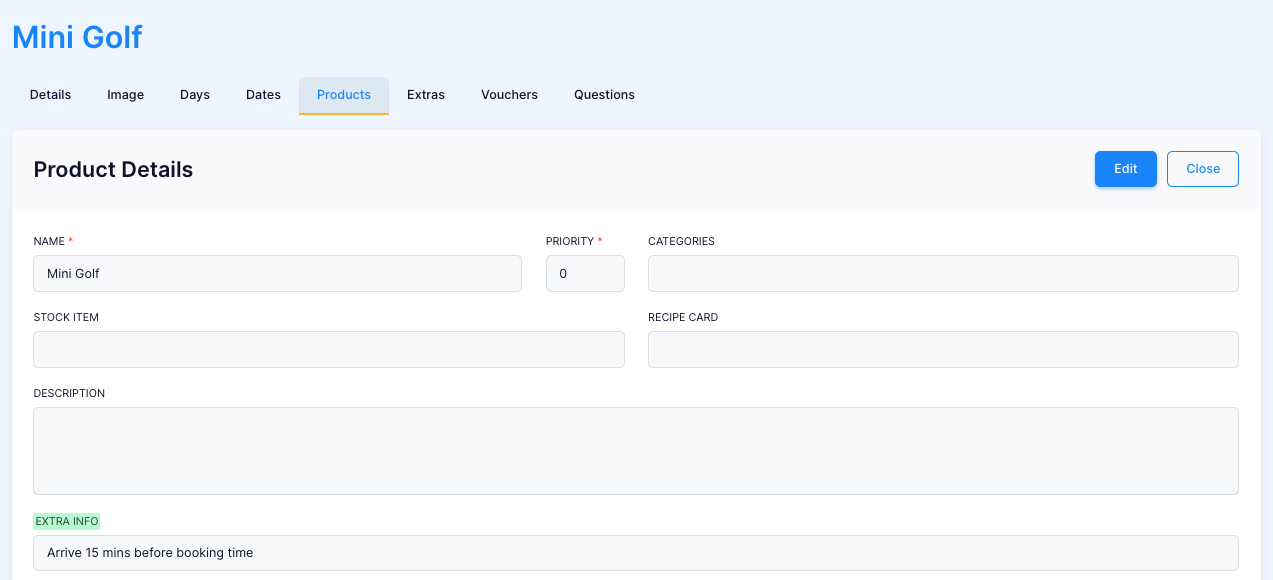Click the Extra Info field about arrival
1273x580 pixels.
(636, 553)
